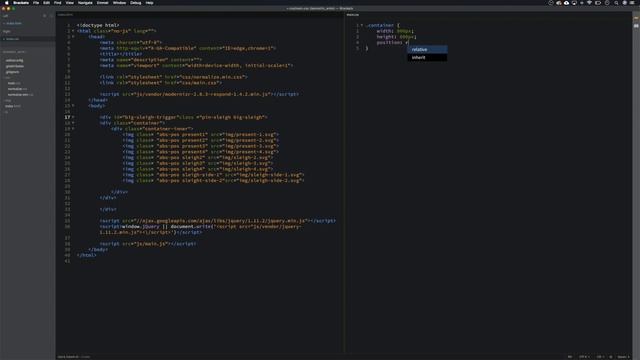The width and height of the screenshot is (640, 360).
Task: Toggle the Spaces indentation setting in status bar
Action: click(x=624, y=357)
